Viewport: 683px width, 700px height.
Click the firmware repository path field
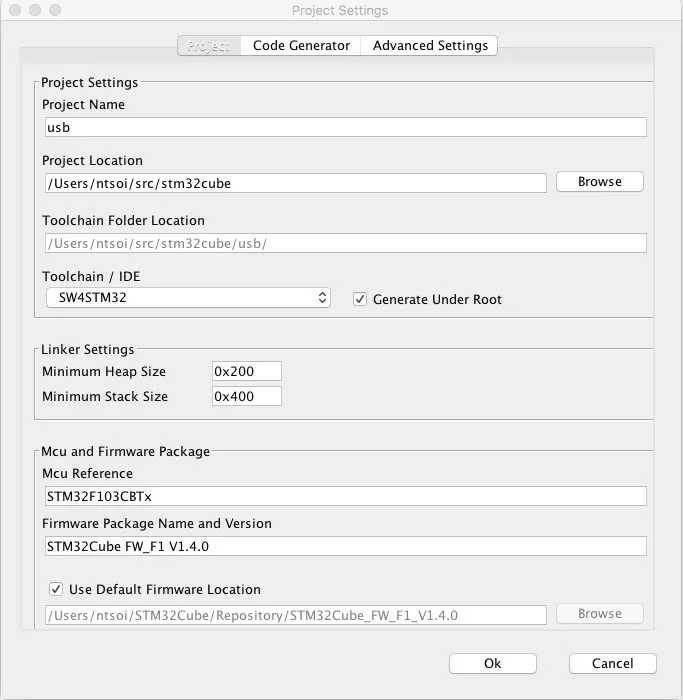click(x=295, y=615)
